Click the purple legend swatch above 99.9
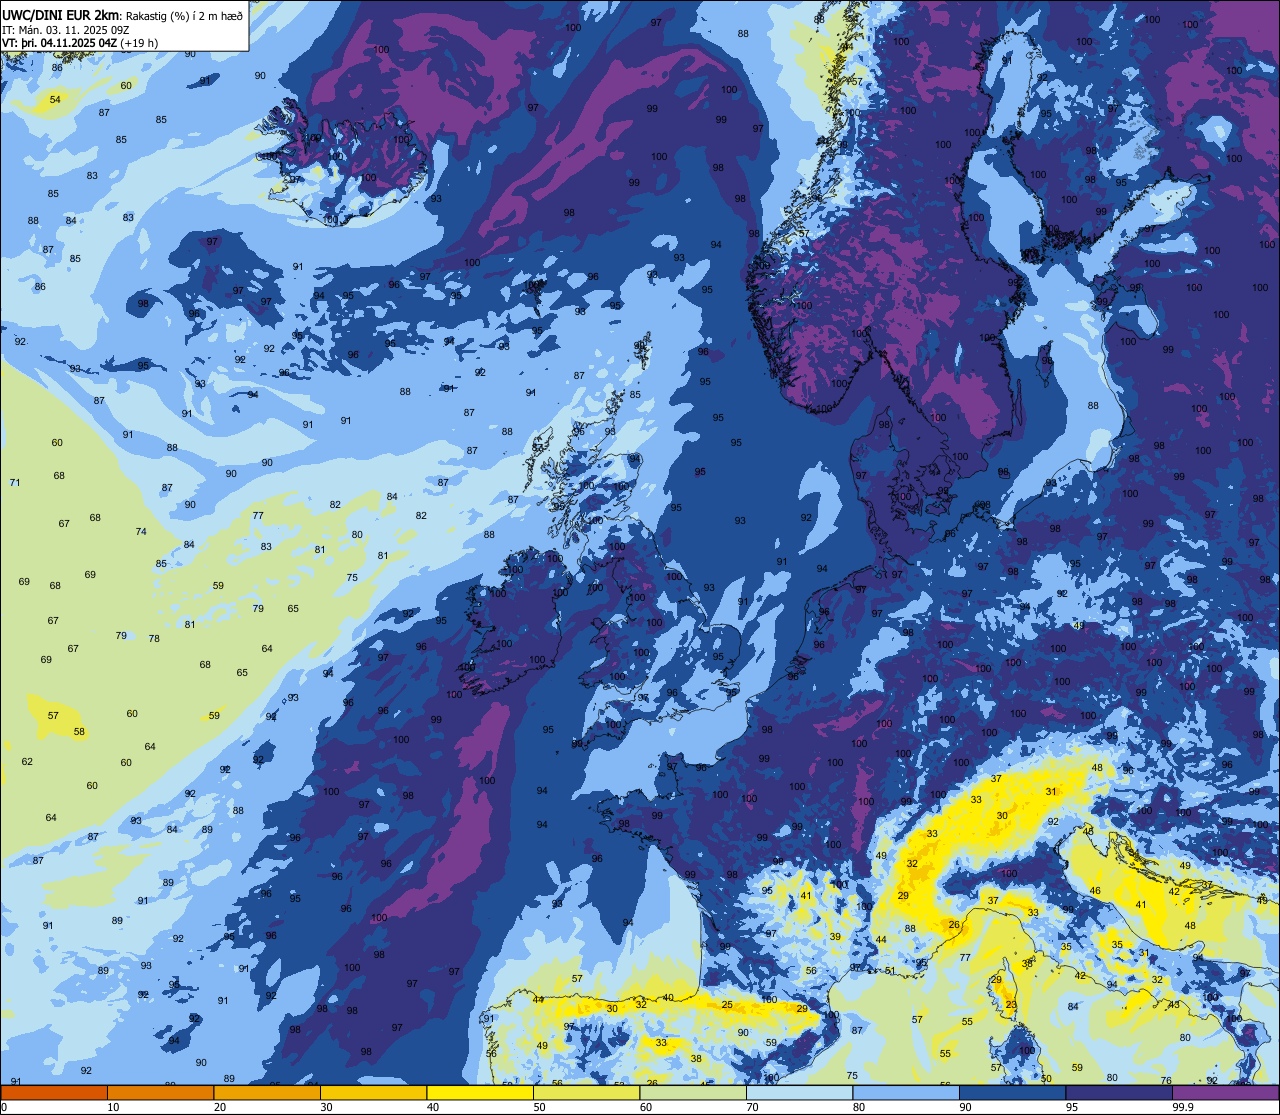 tap(1225, 1092)
